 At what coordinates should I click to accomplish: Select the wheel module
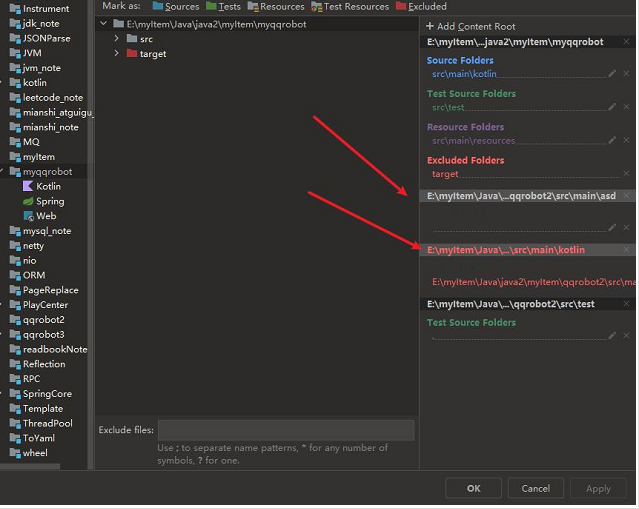pos(29,453)
